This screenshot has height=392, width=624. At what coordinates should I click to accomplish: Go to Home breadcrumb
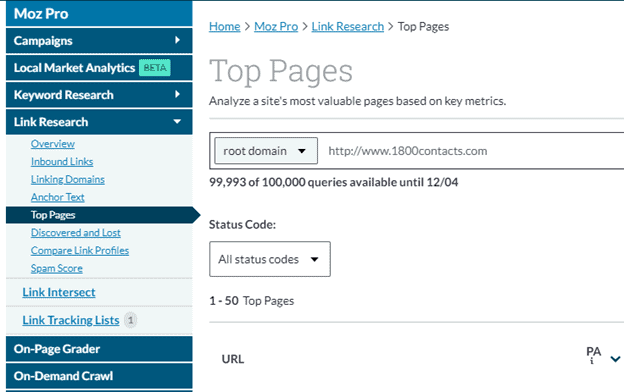coord(225,27)
